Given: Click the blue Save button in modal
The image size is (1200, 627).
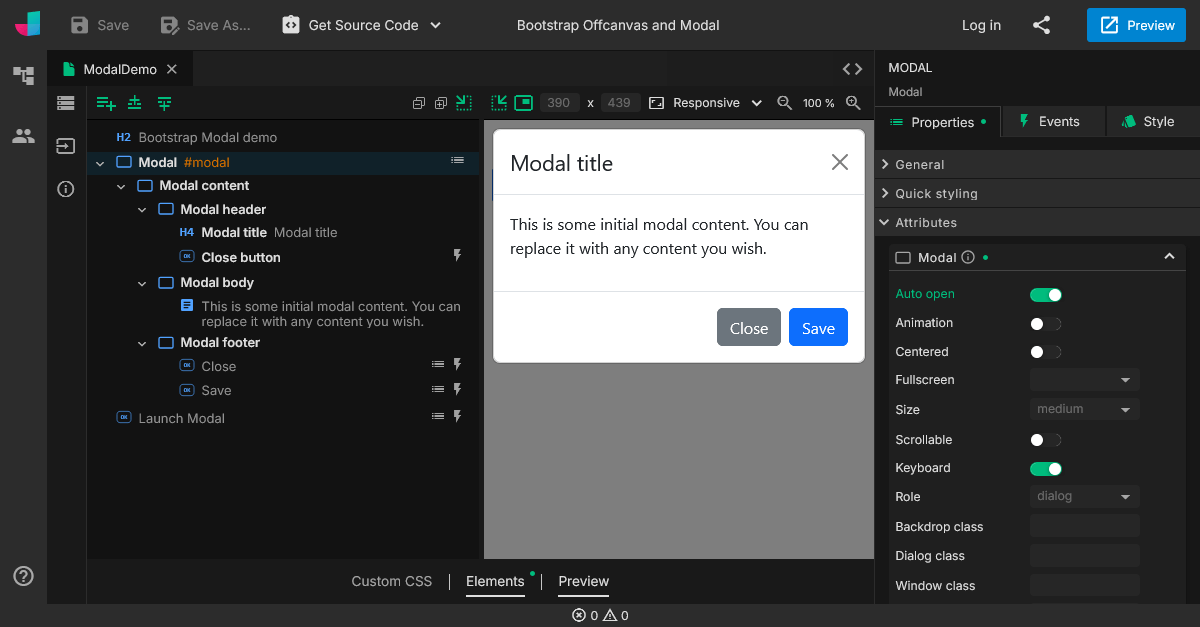Looking at the screenshot, I should (818, 327).
